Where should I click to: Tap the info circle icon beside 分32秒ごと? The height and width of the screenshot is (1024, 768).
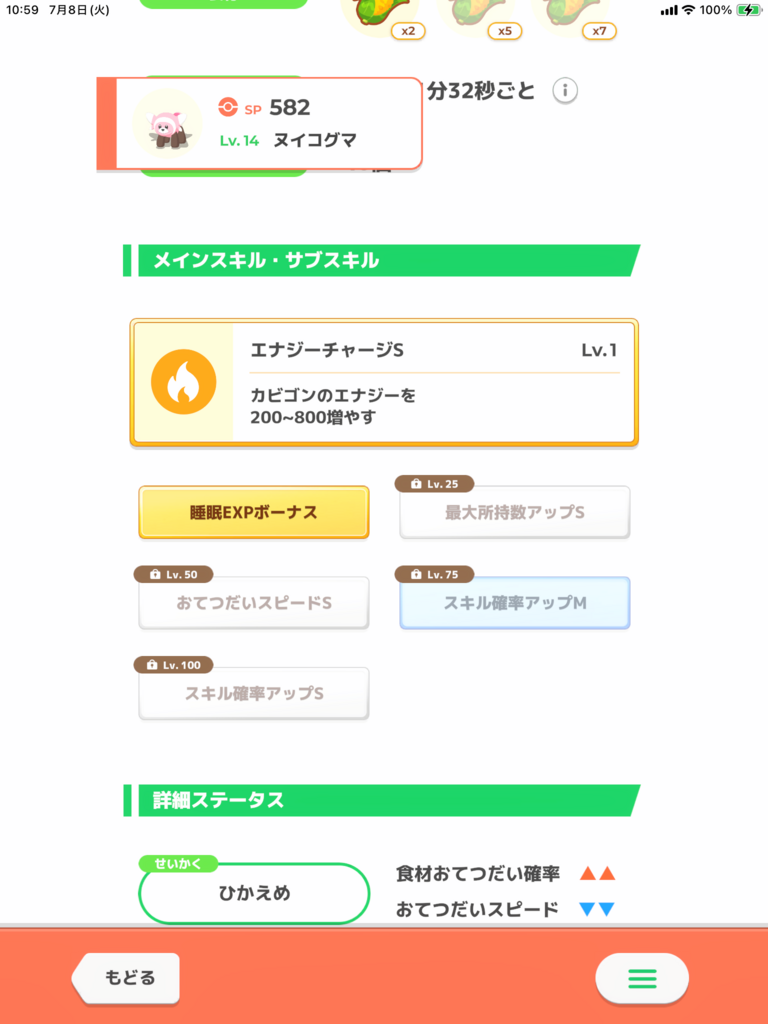coord(565,91)
